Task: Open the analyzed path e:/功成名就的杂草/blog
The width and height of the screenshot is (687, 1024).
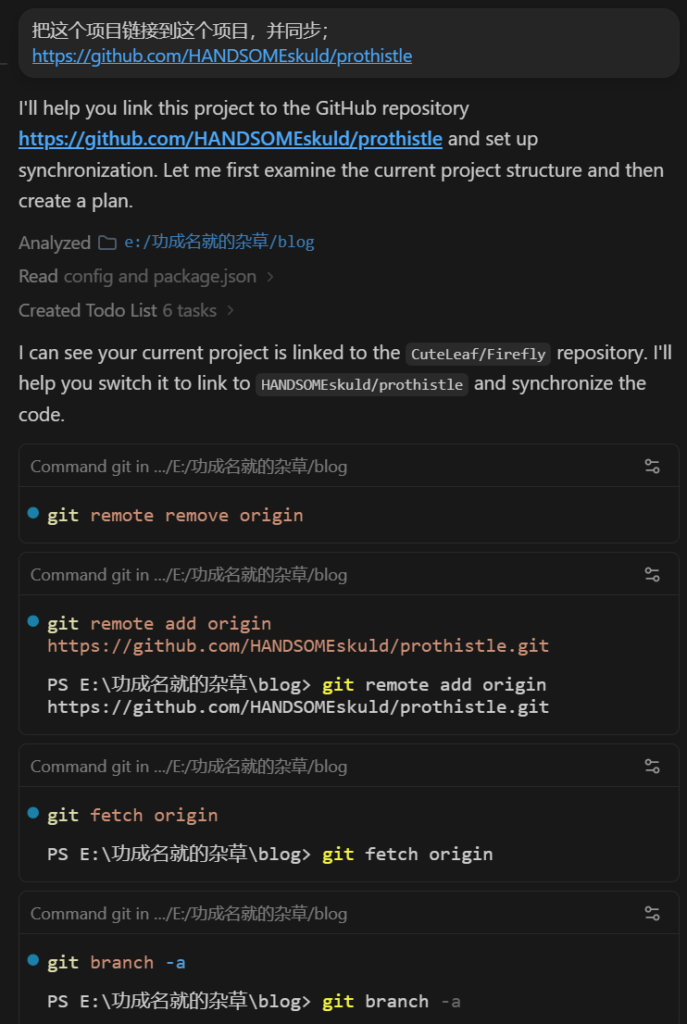Action: pos(219,242)
